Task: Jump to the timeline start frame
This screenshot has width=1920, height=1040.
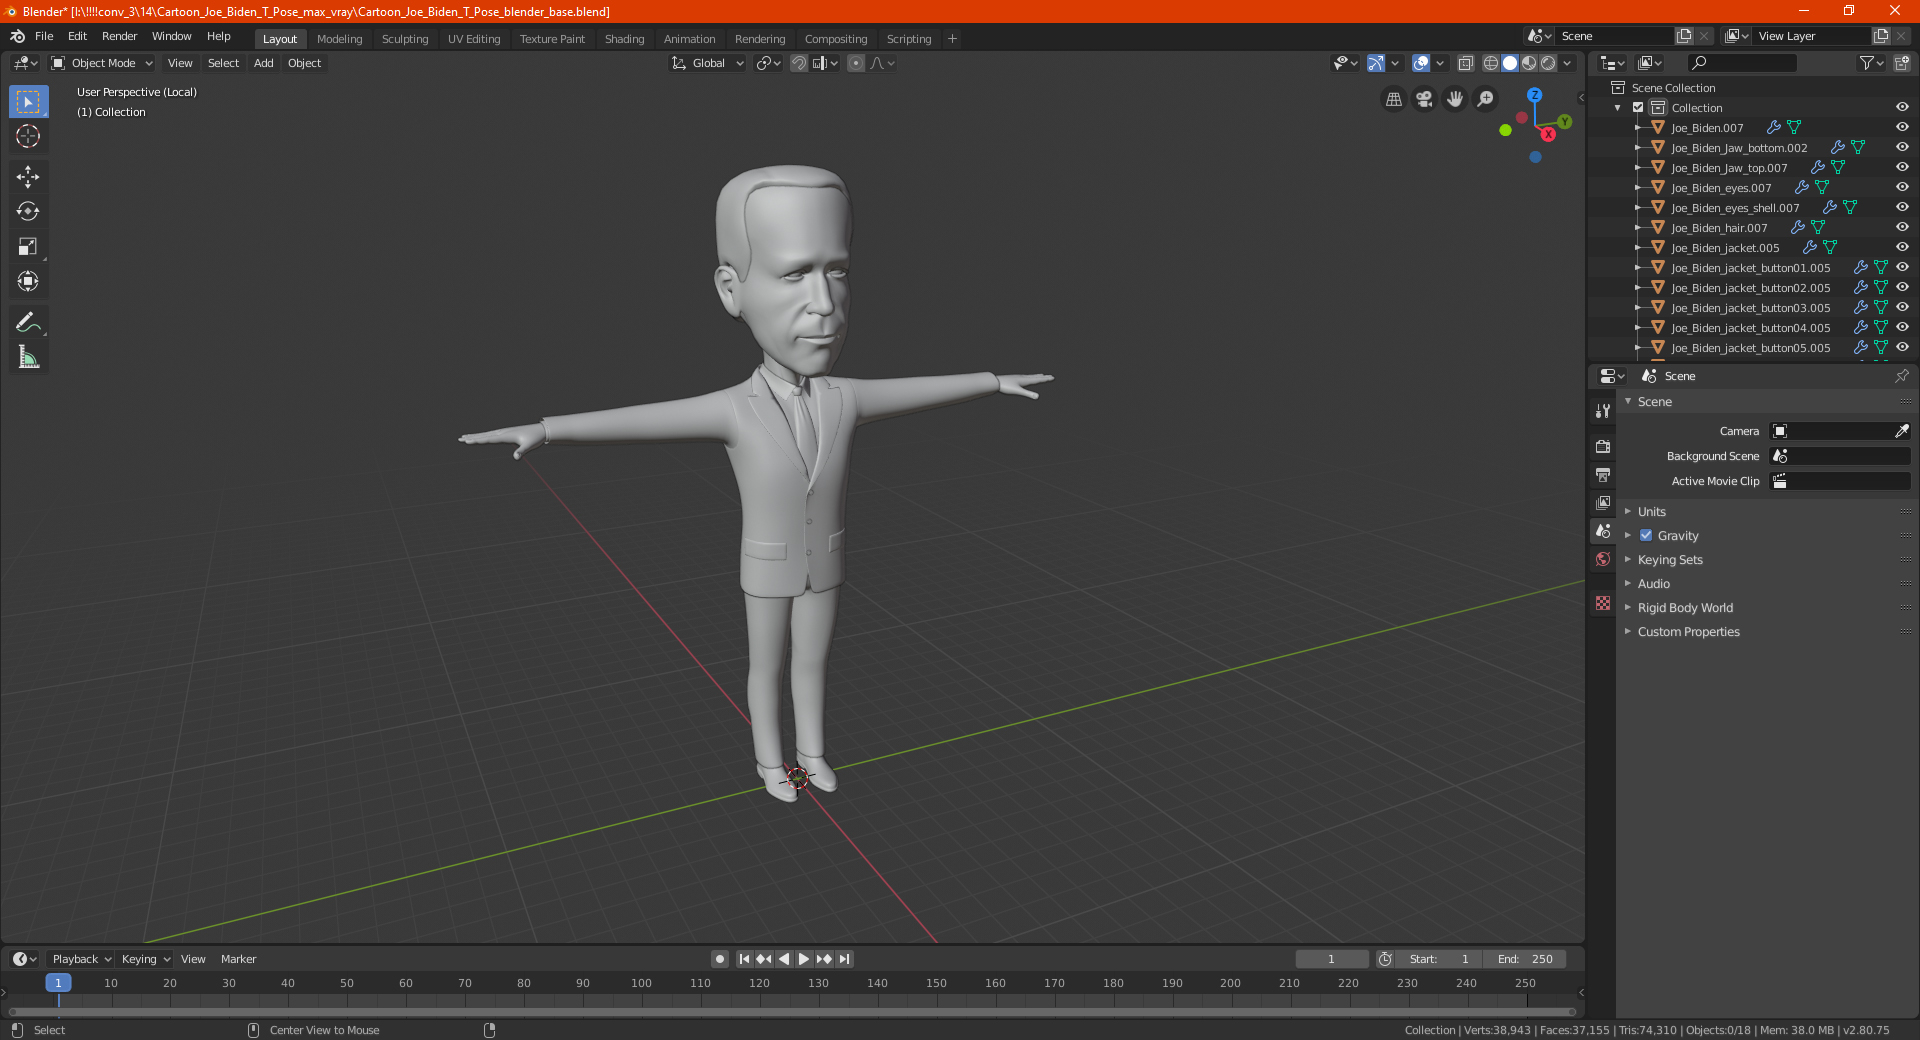Action: pos(744,959)
